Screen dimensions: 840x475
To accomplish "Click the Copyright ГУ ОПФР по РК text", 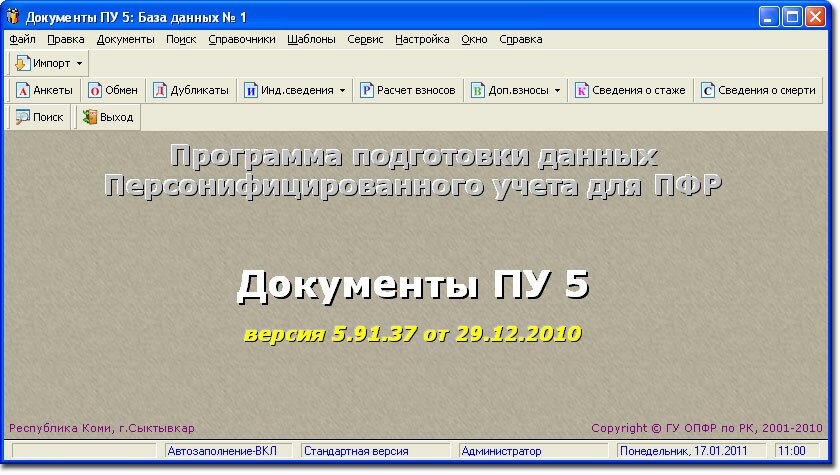I will point(707,428).
